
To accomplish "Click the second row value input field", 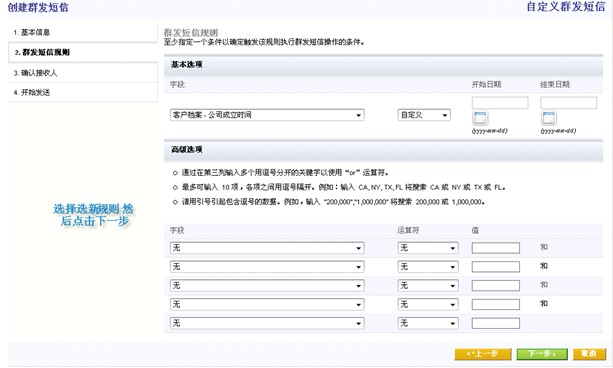I will [496, 267].
